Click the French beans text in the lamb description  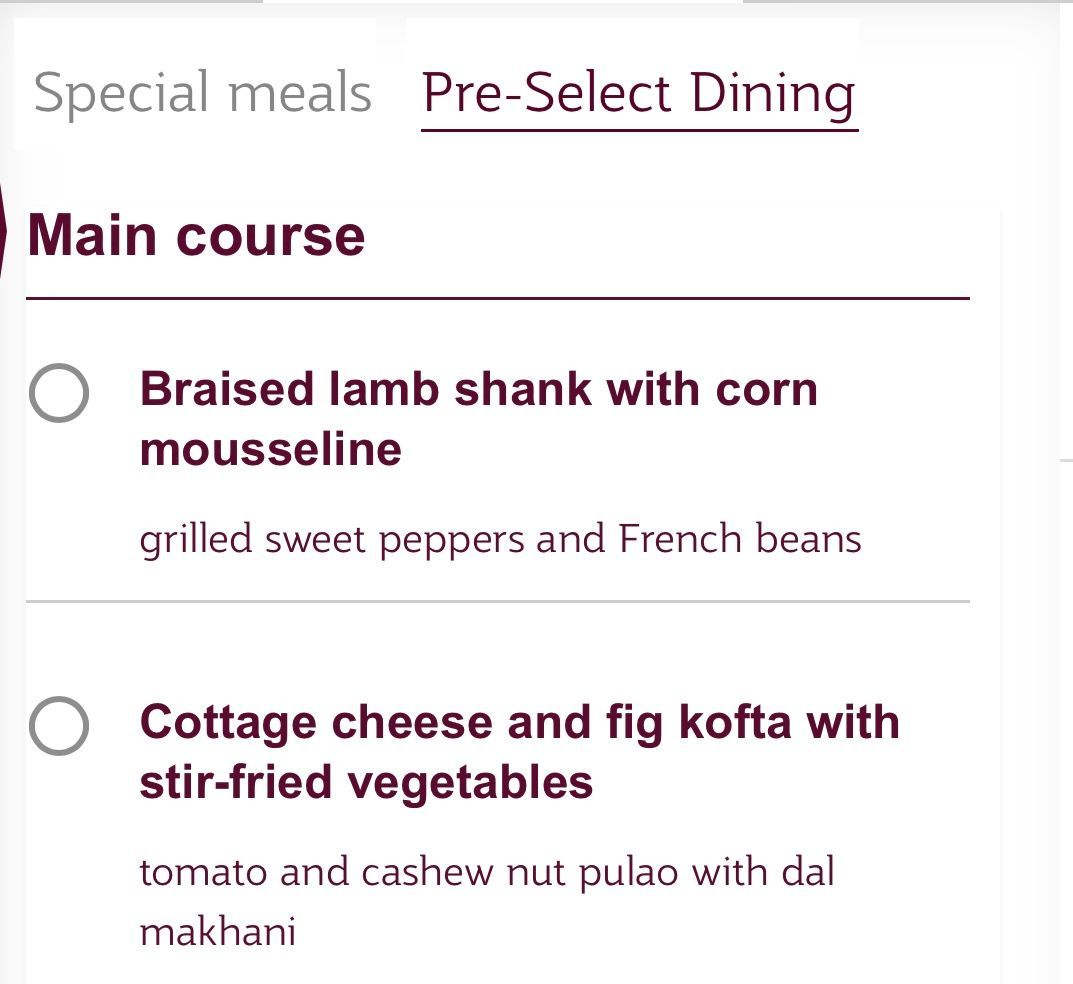pyautogui.click(x=740, y=539)
